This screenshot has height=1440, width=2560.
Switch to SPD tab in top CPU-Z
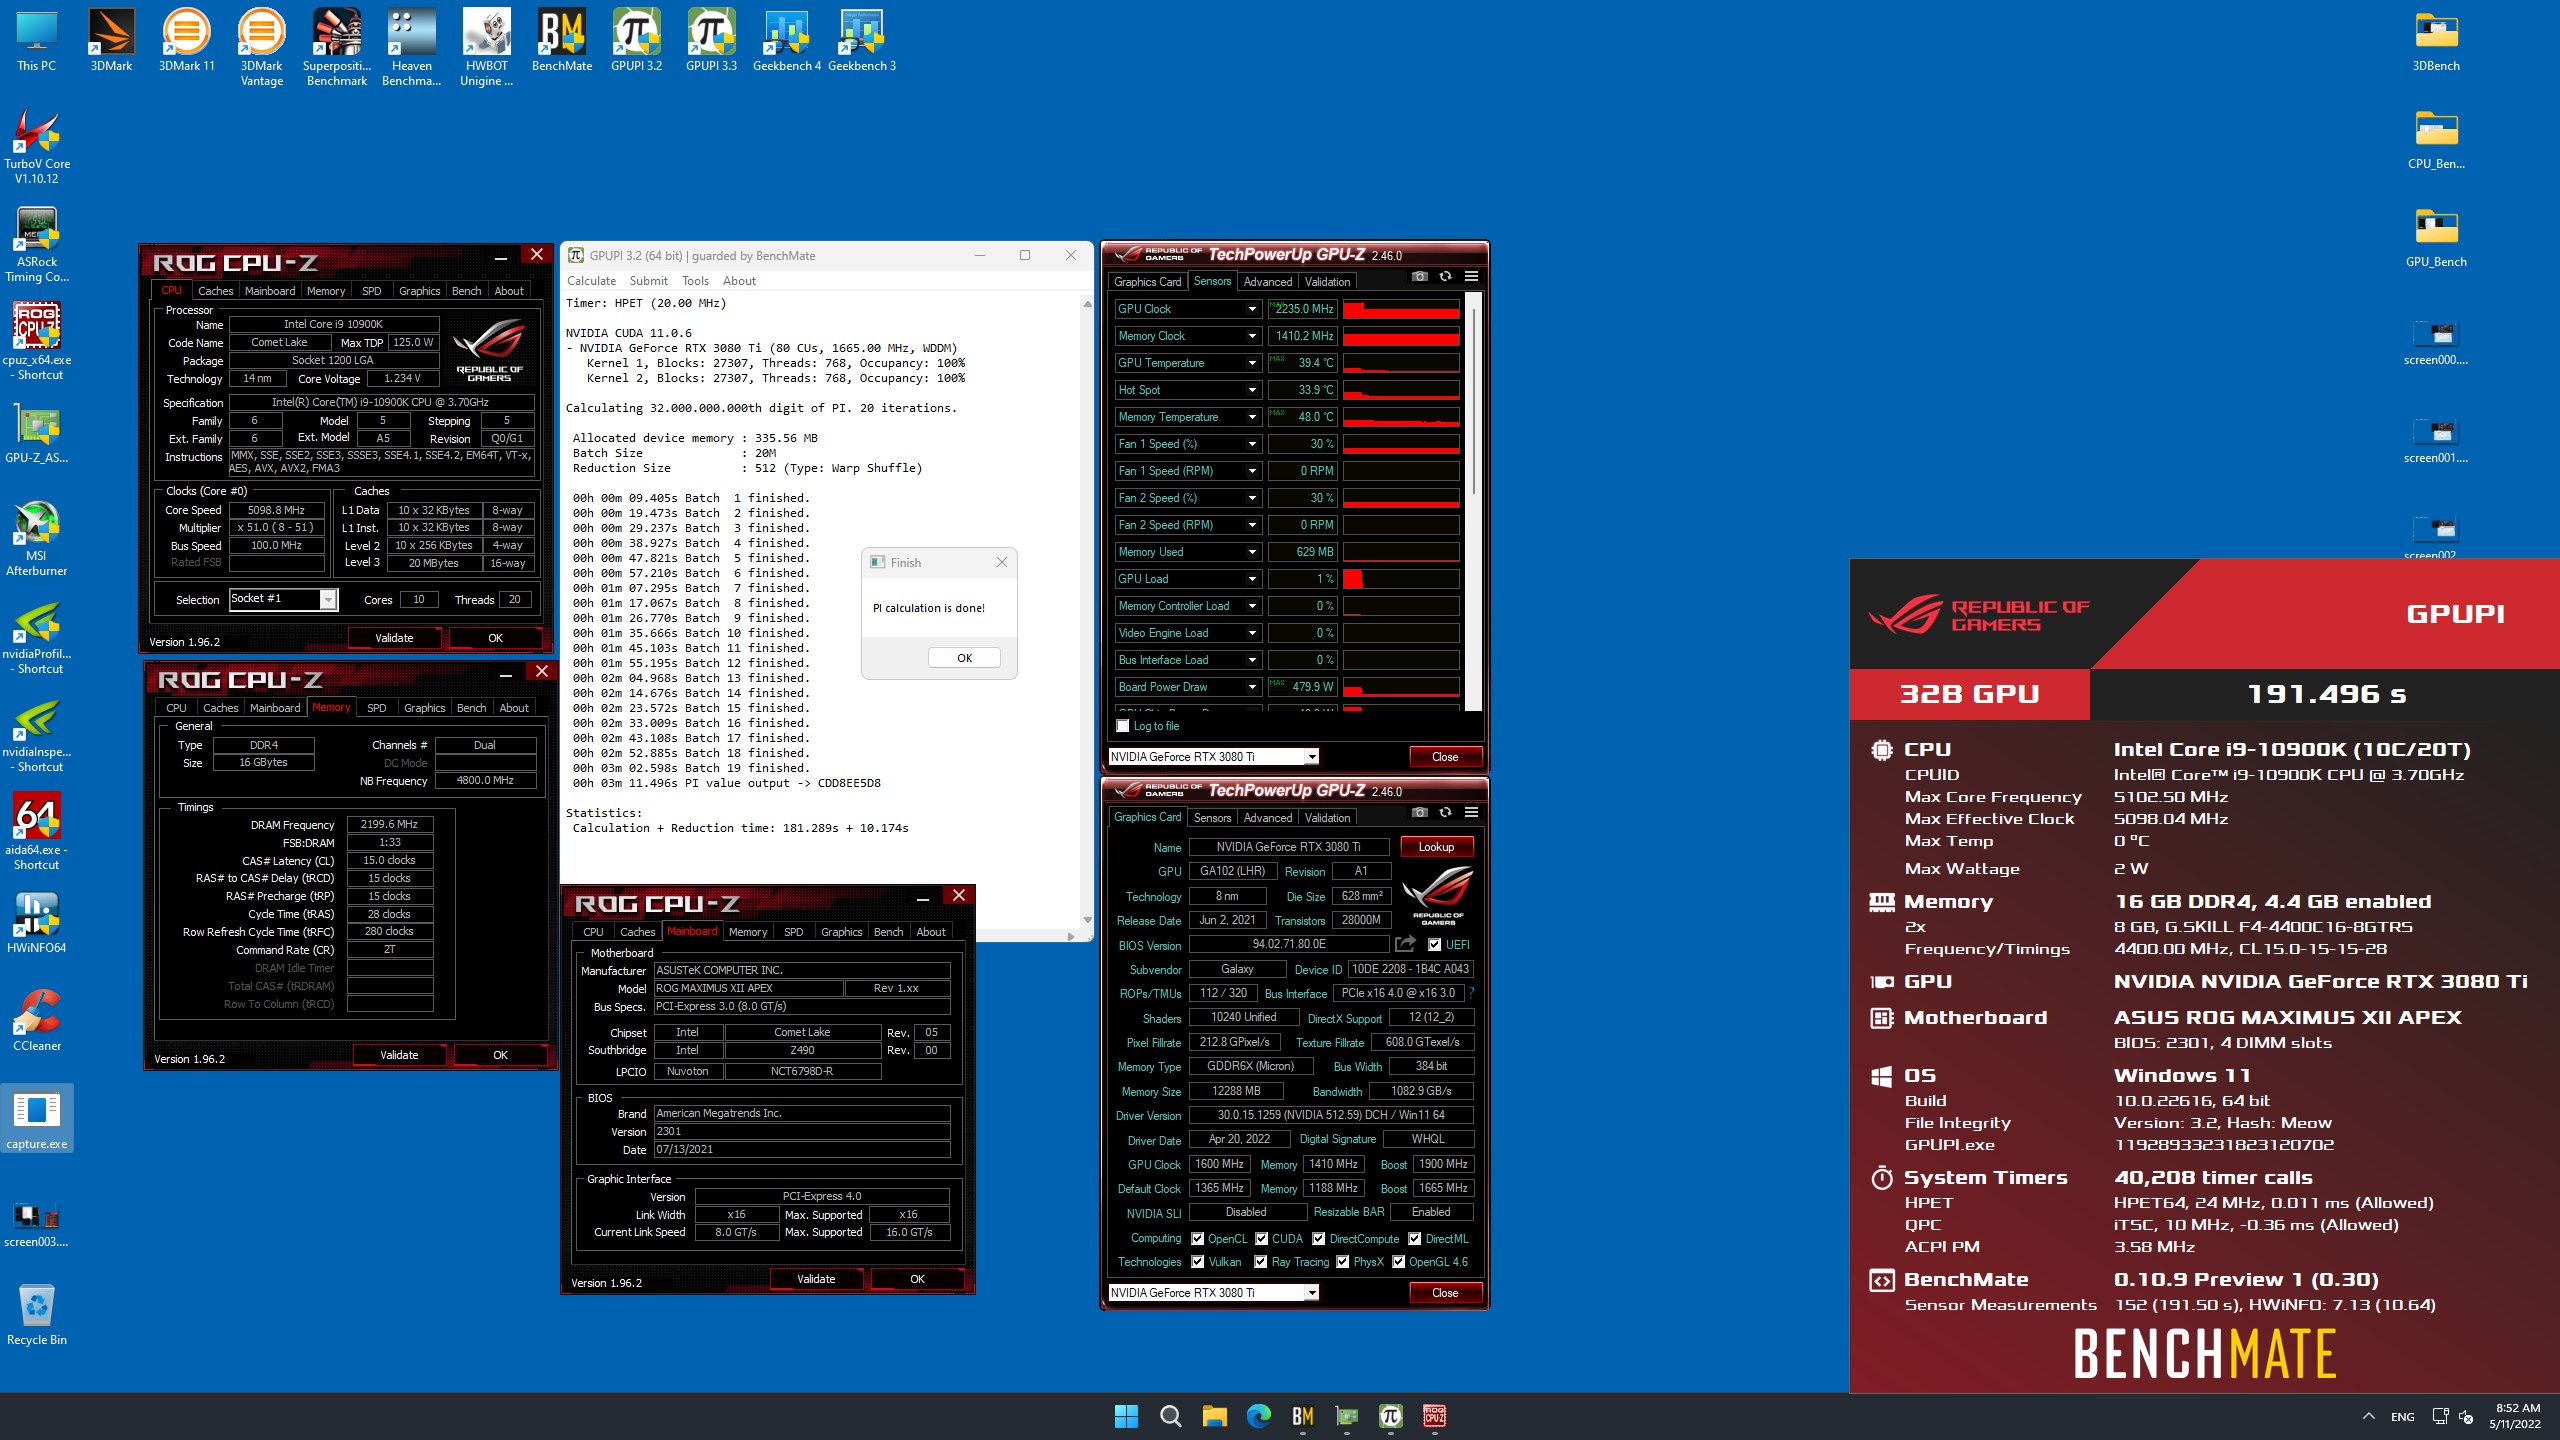[x=371, y=291]
